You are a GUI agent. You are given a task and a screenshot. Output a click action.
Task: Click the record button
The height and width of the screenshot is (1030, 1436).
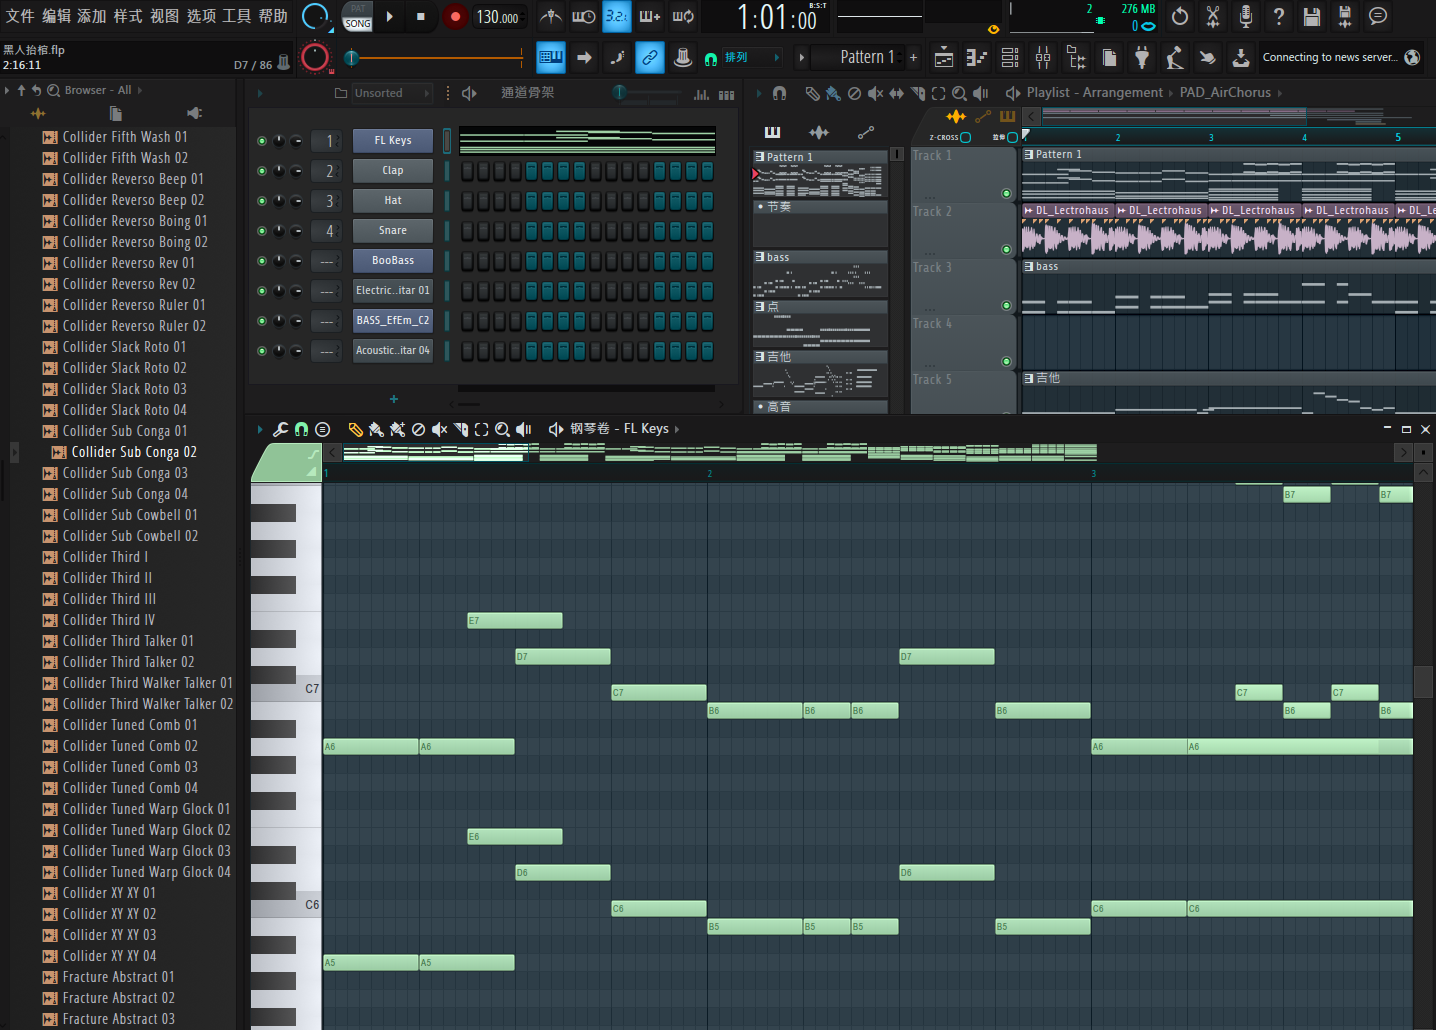click(x=455, y=16)
